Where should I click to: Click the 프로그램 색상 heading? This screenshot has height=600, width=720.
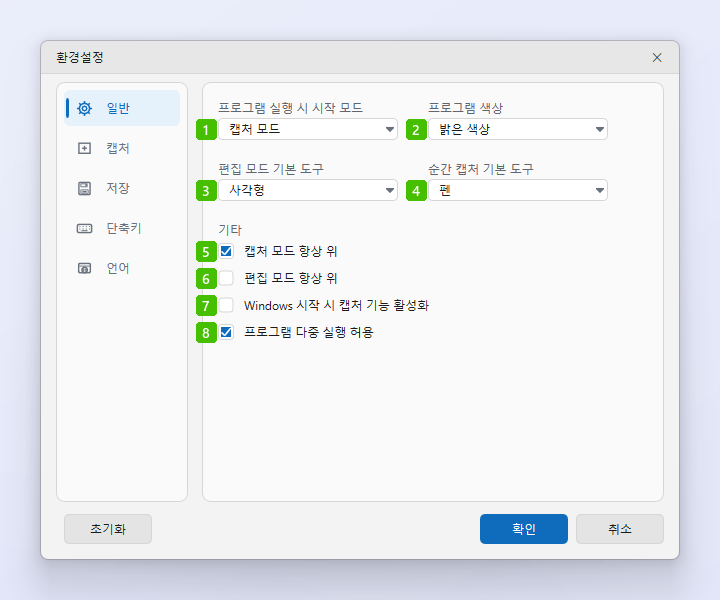pyautogui.click(x=466, y=108)
